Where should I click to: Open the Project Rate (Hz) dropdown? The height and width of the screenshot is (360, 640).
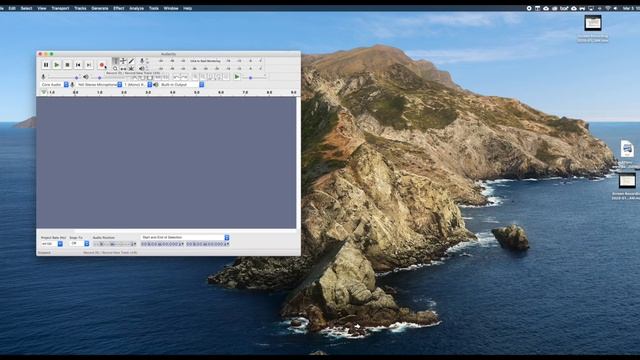(x=52, y=244)
